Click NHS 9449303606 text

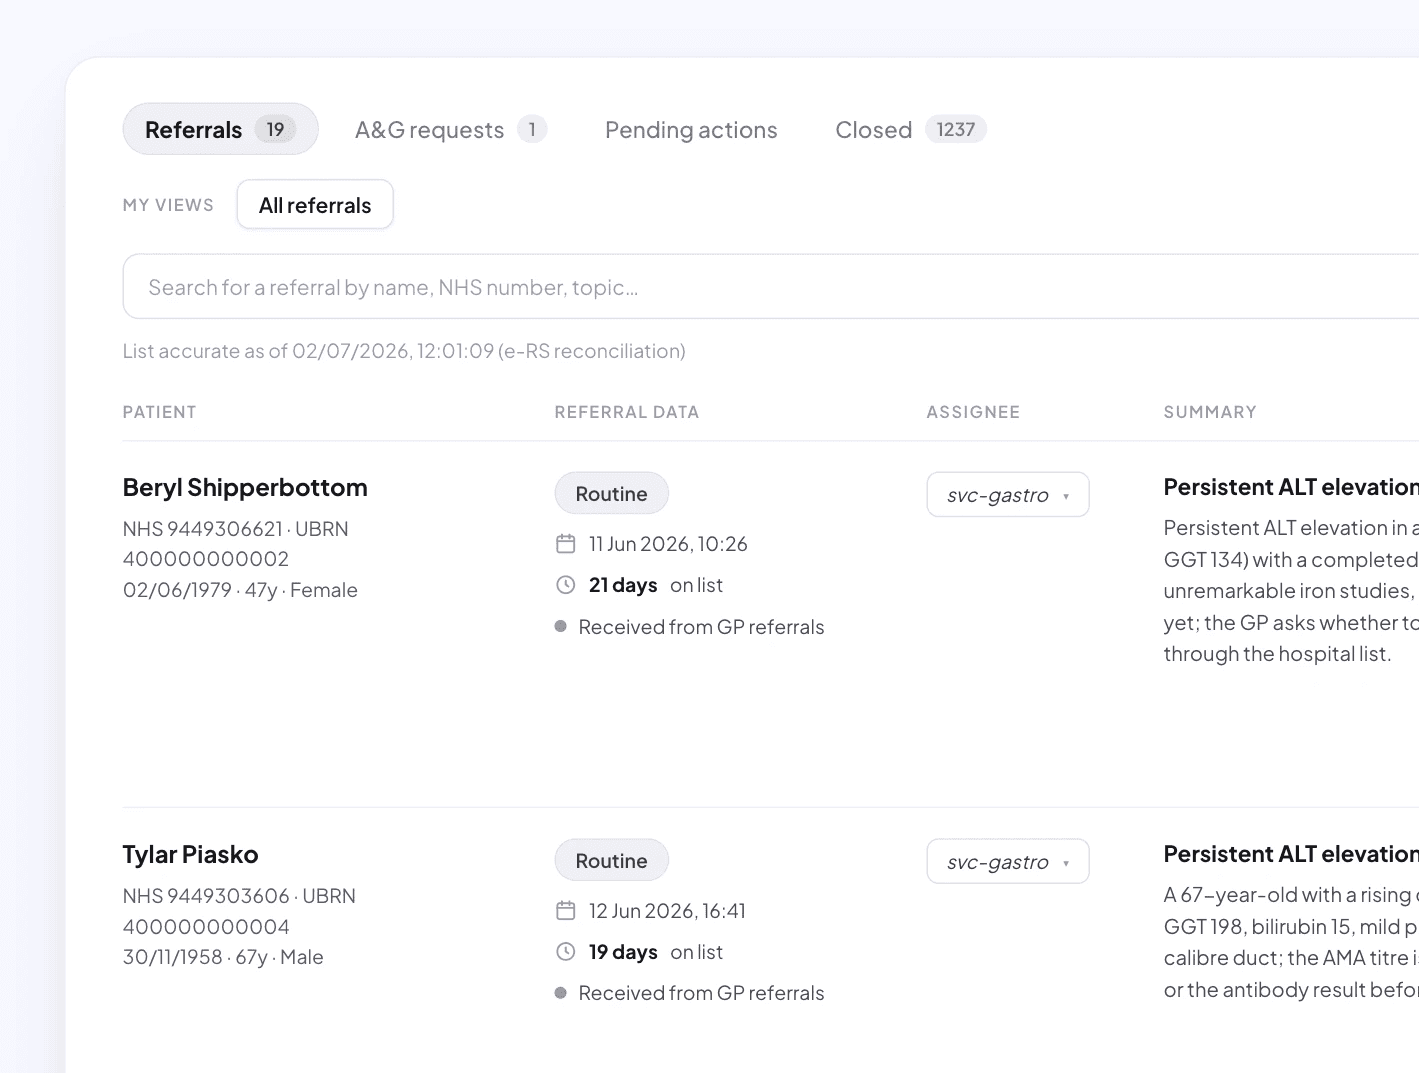[x=206, y=896]
